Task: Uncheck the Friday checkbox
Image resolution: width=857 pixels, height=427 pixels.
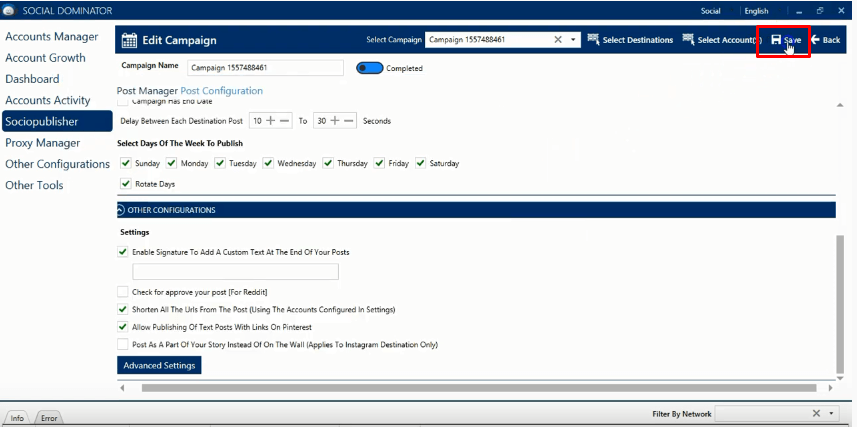Action: [x=379, y=163]
